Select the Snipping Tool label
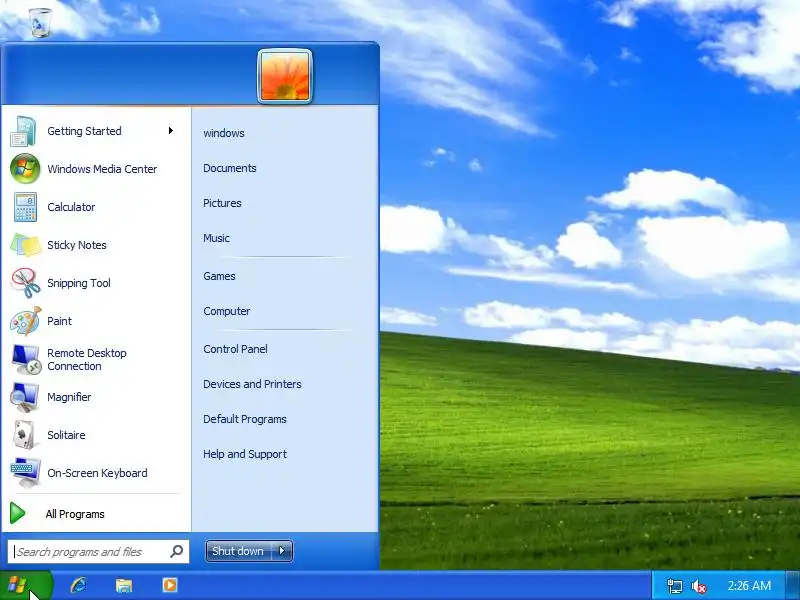Image resolution: width=800 pixels, height=600 pixels. 79,283
